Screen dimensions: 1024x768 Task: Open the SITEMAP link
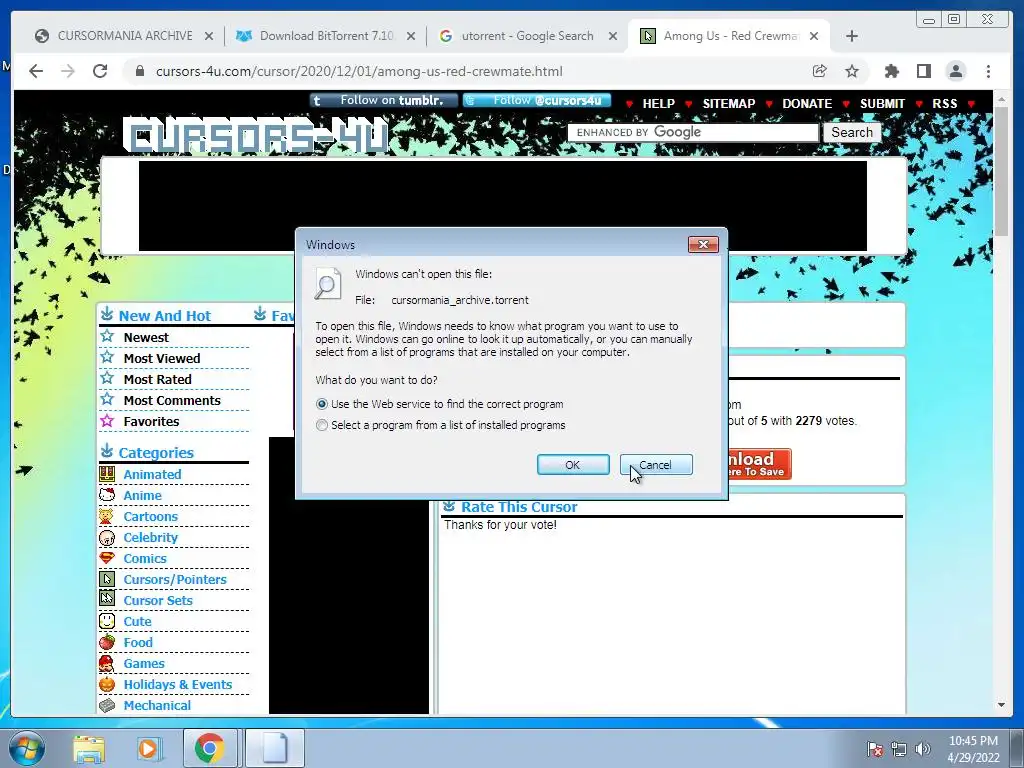(x=729, y=104)
